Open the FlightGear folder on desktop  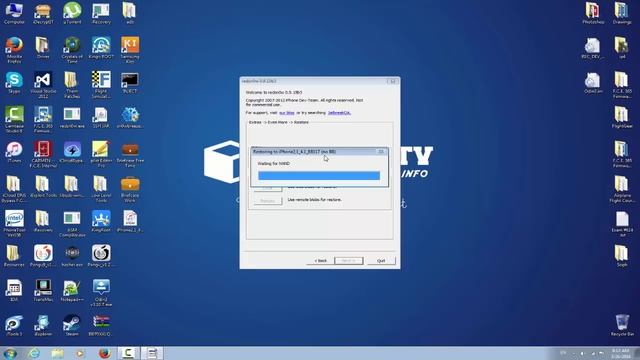tap(622, 118)
